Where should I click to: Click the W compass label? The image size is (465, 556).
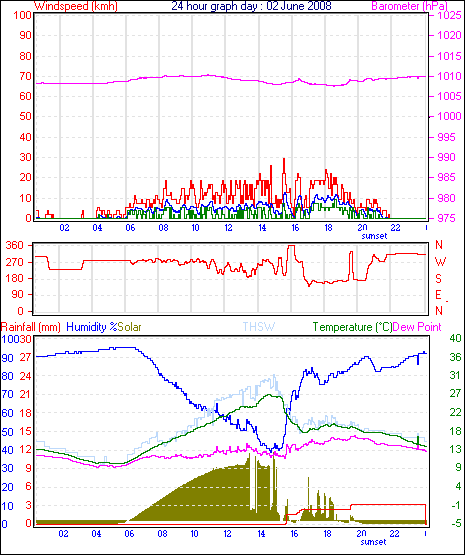[440, 262]
